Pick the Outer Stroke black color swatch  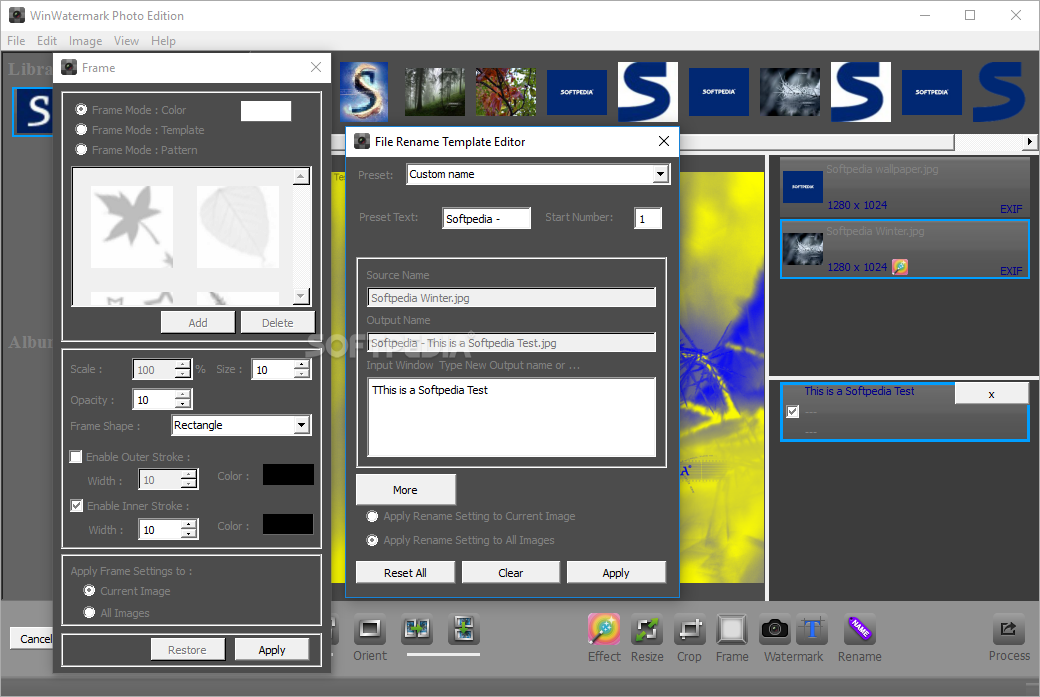point(288,475)
